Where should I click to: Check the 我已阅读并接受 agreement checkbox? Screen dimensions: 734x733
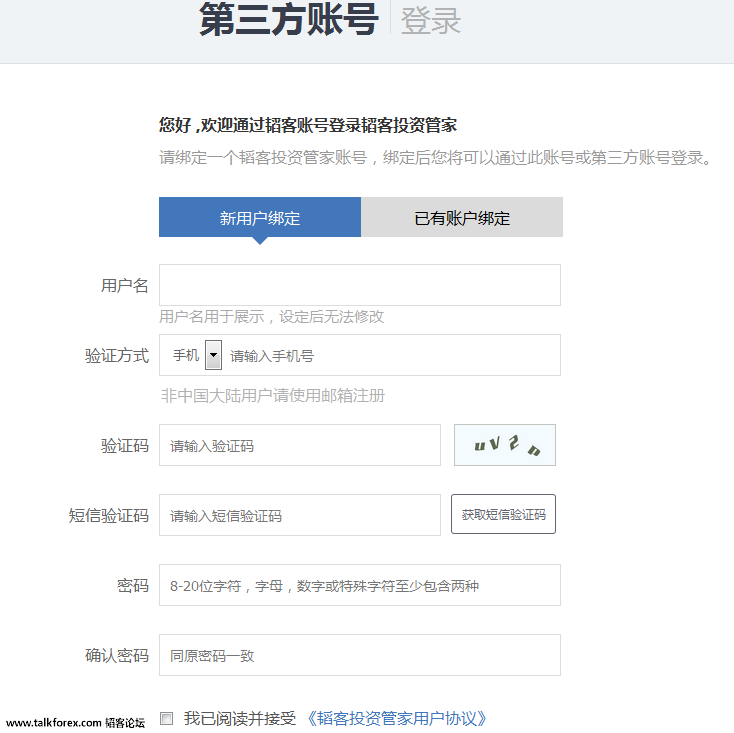pyautogui.click(x=166, y=718)
